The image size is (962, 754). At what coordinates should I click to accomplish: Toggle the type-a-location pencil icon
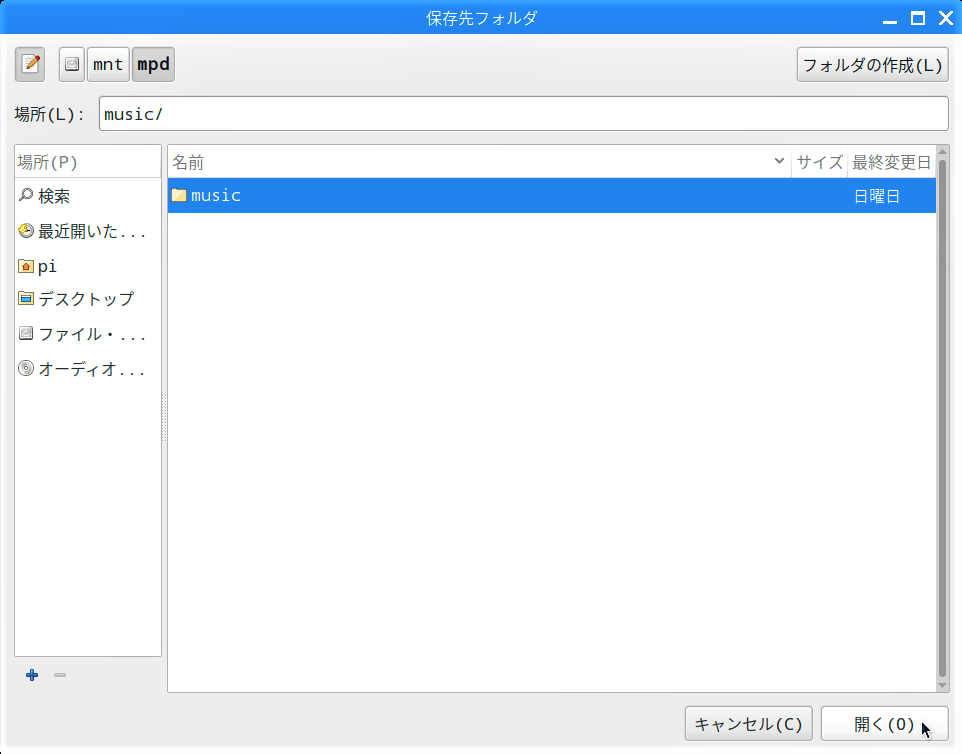(30, 64)
